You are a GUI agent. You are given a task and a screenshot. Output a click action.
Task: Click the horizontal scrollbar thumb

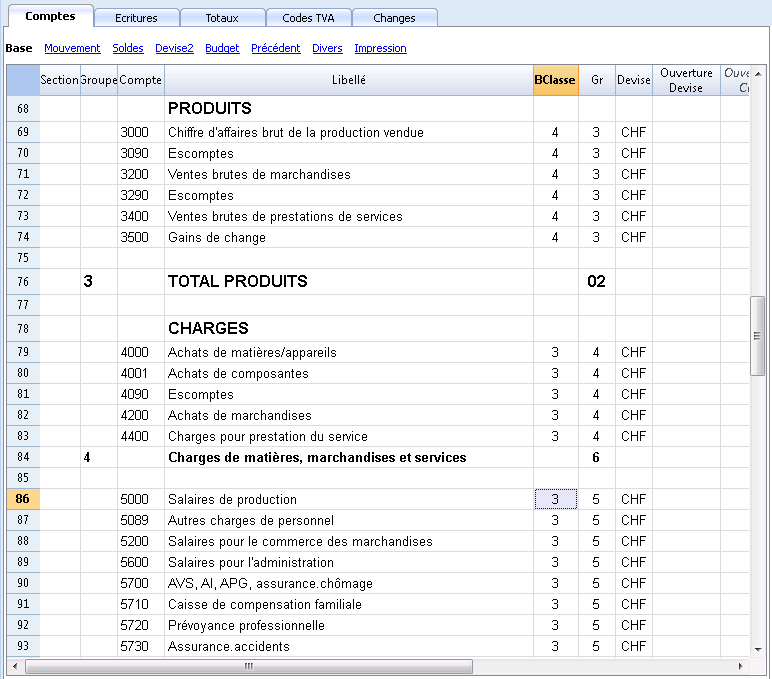pyautogui.click(x=249, y=666)
